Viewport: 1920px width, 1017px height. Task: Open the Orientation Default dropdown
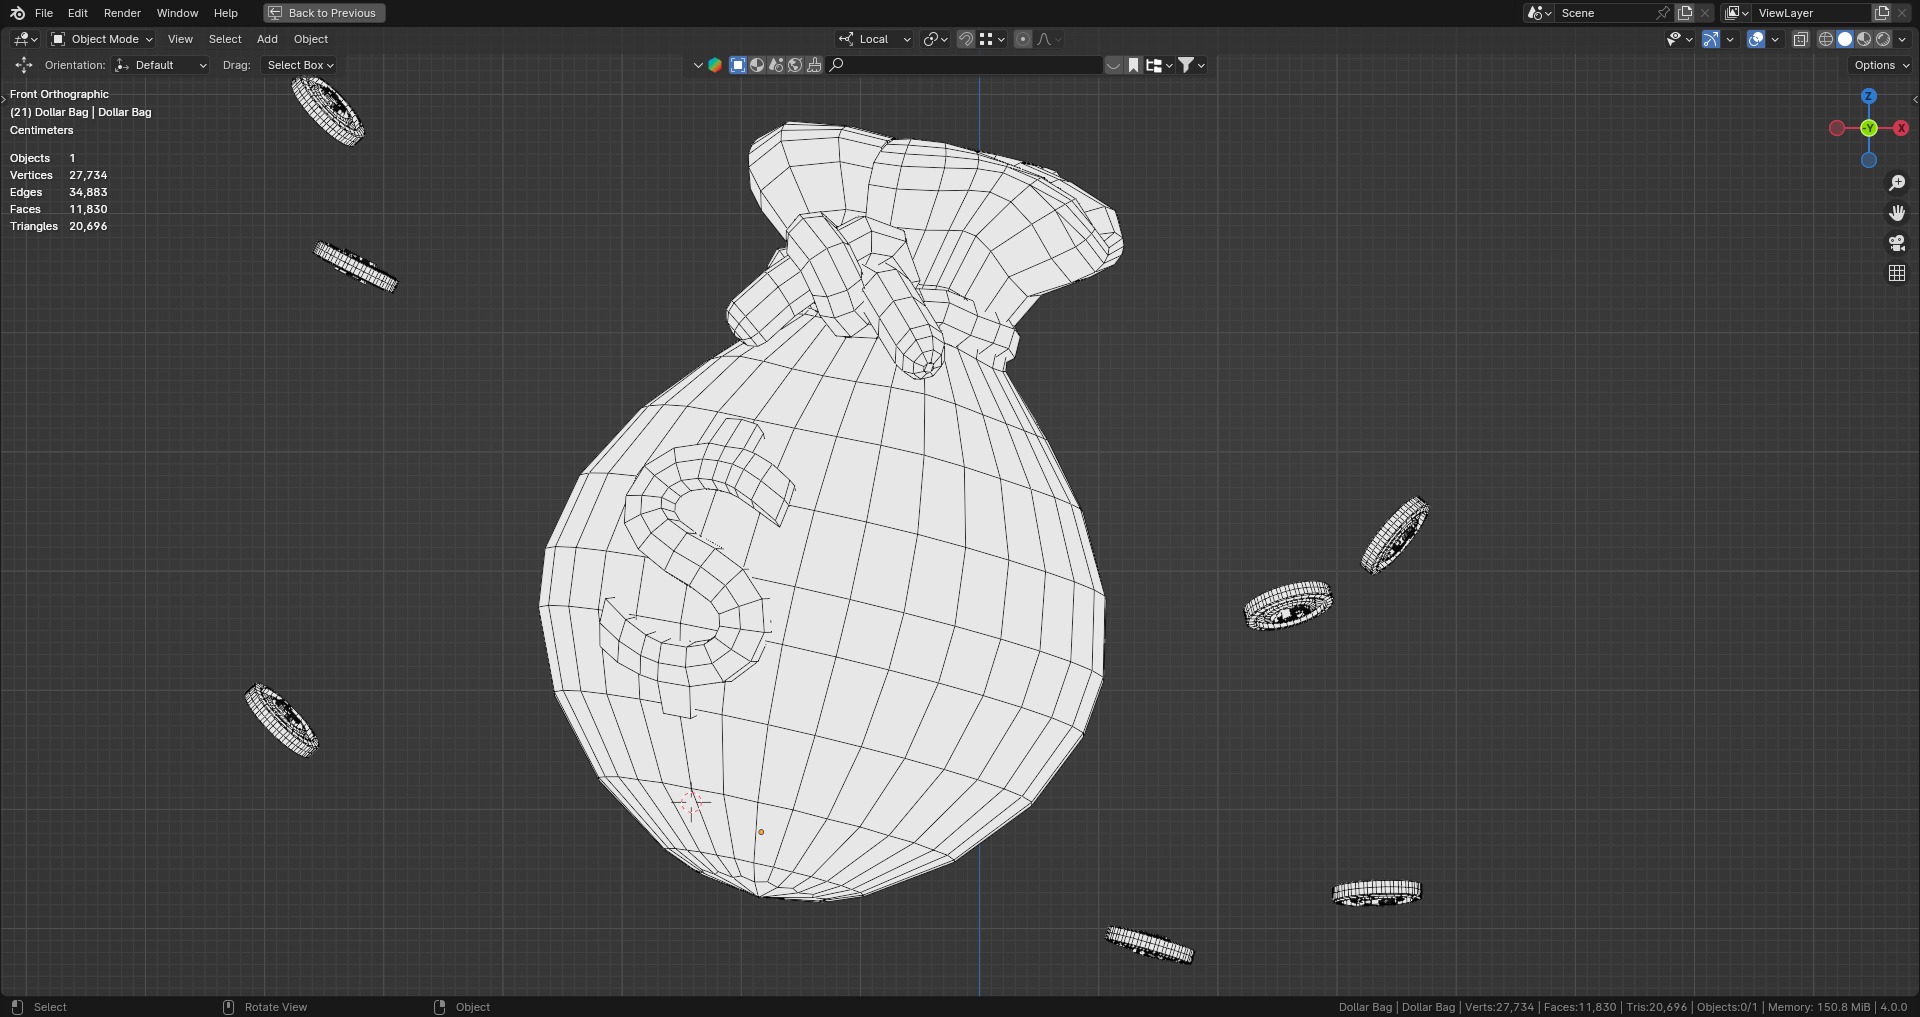click(x=161, y=65)
